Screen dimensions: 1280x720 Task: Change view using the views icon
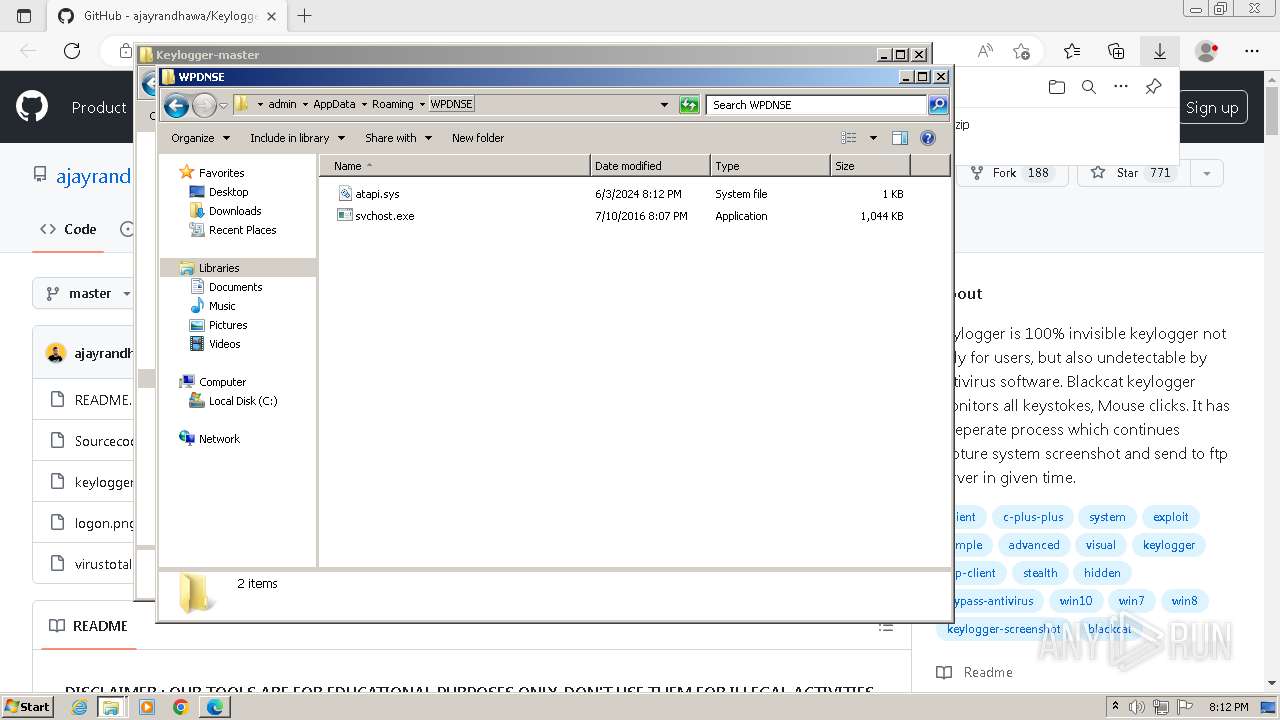[849, 138]
